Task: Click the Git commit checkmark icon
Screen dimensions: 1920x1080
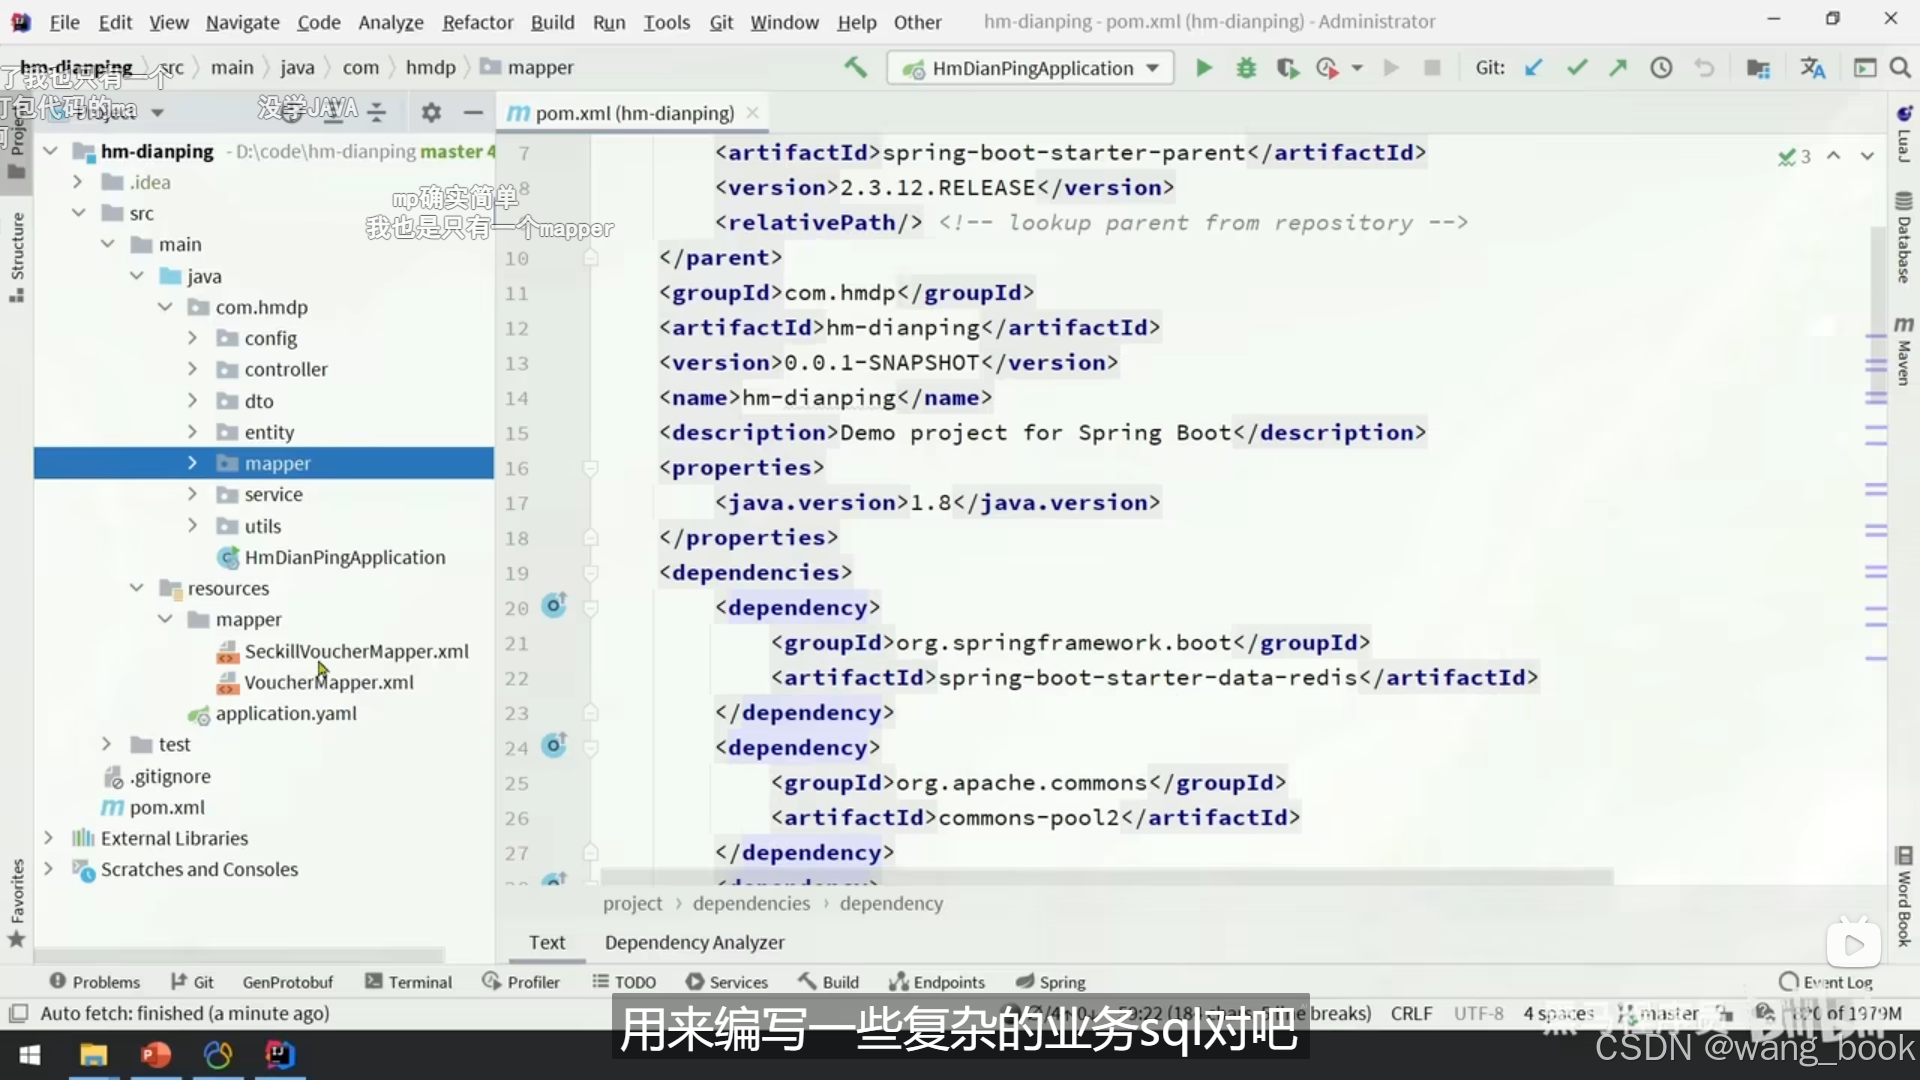Action: tap(1577, 68)
